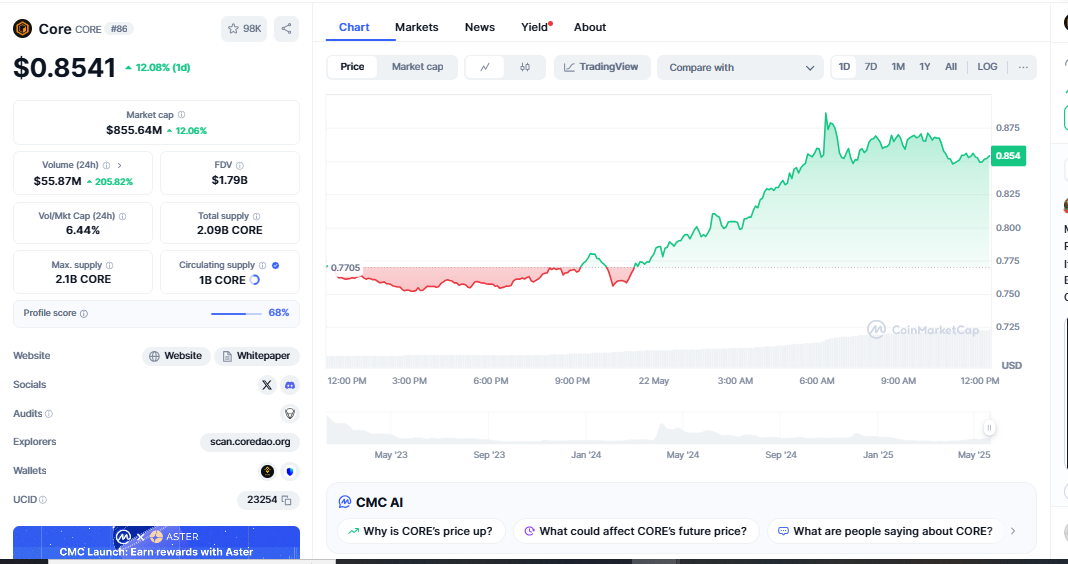The width and height of the screenshot is (1068, 564).
Task: Click the 68% profile score value
Action: click(x=279, y=313)
